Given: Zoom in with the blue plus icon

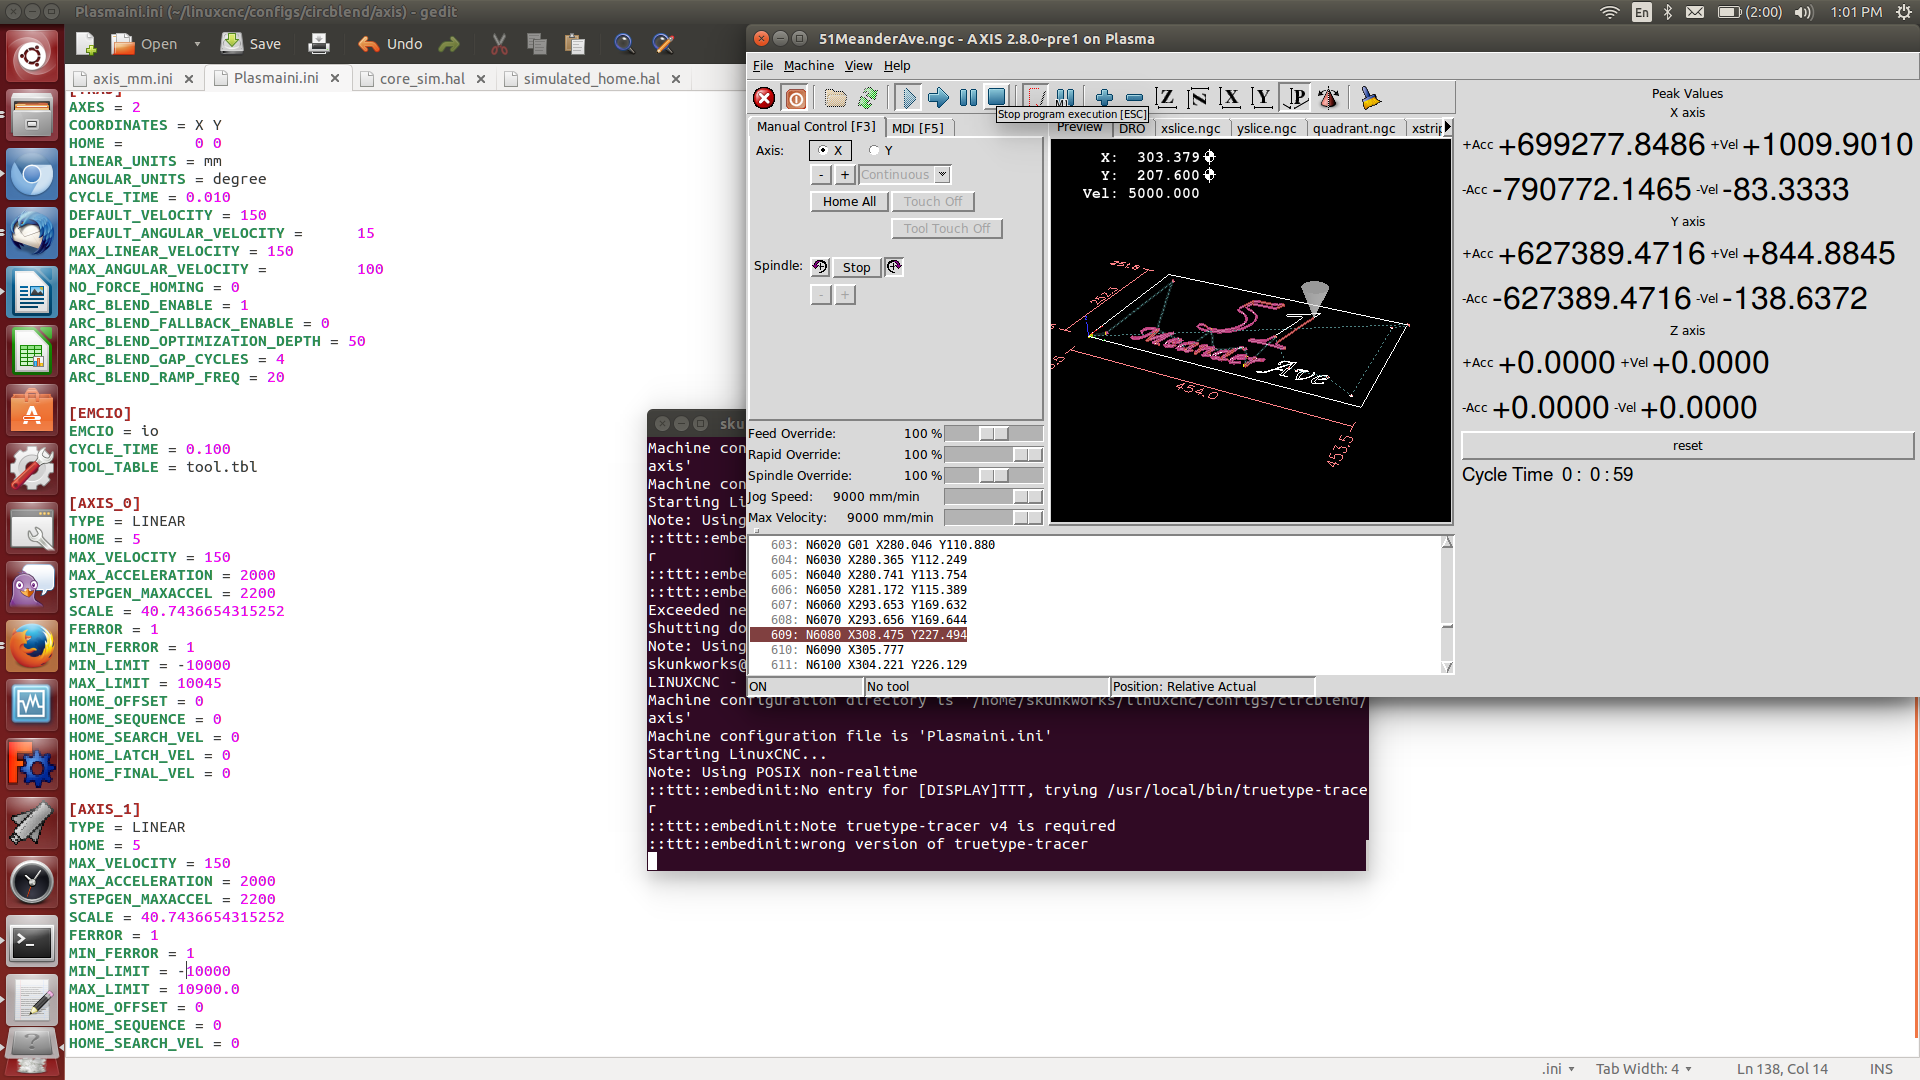Looking at the screenshot, I should coord(1104,98).
